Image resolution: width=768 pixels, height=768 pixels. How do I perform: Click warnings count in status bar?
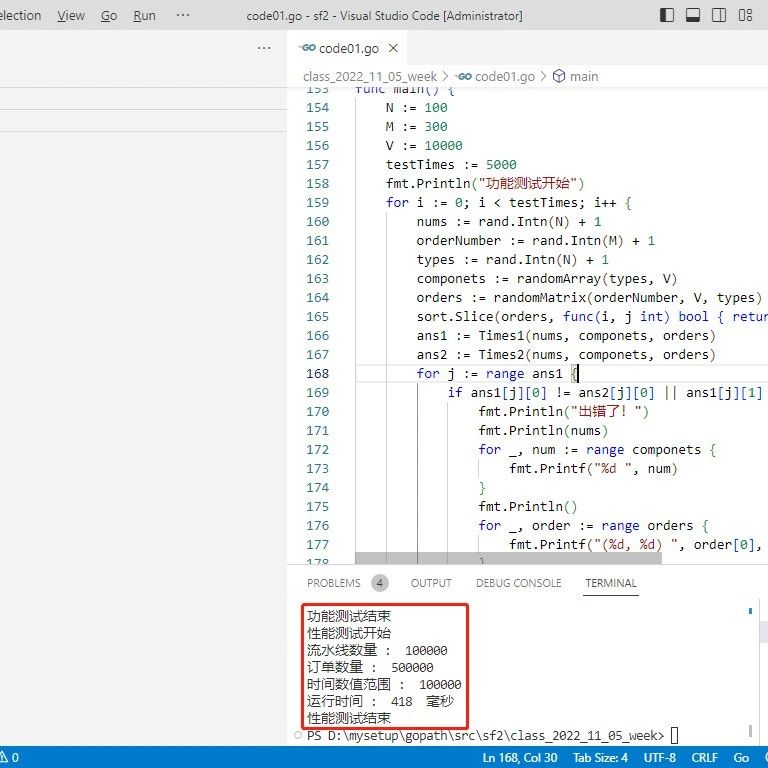pos(10,758)
